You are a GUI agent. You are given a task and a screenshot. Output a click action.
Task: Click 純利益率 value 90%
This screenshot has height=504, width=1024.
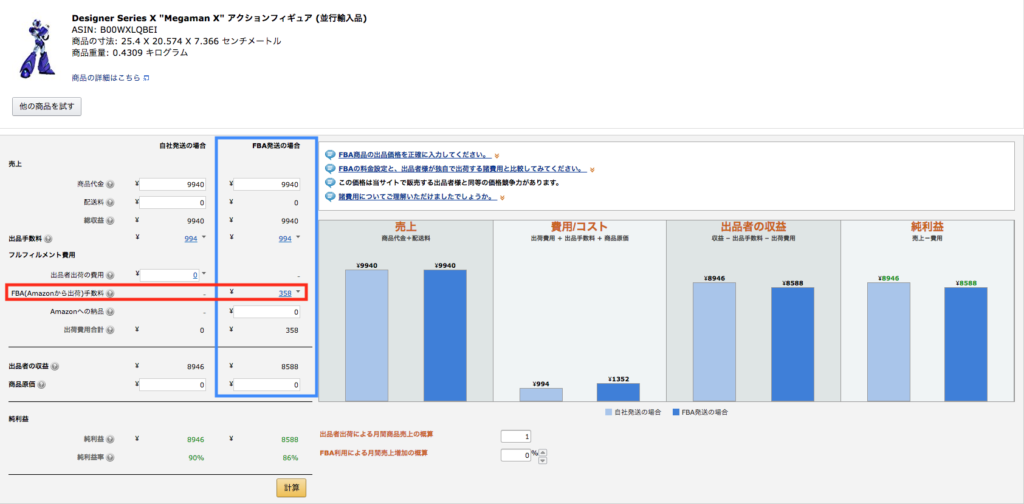196,458
